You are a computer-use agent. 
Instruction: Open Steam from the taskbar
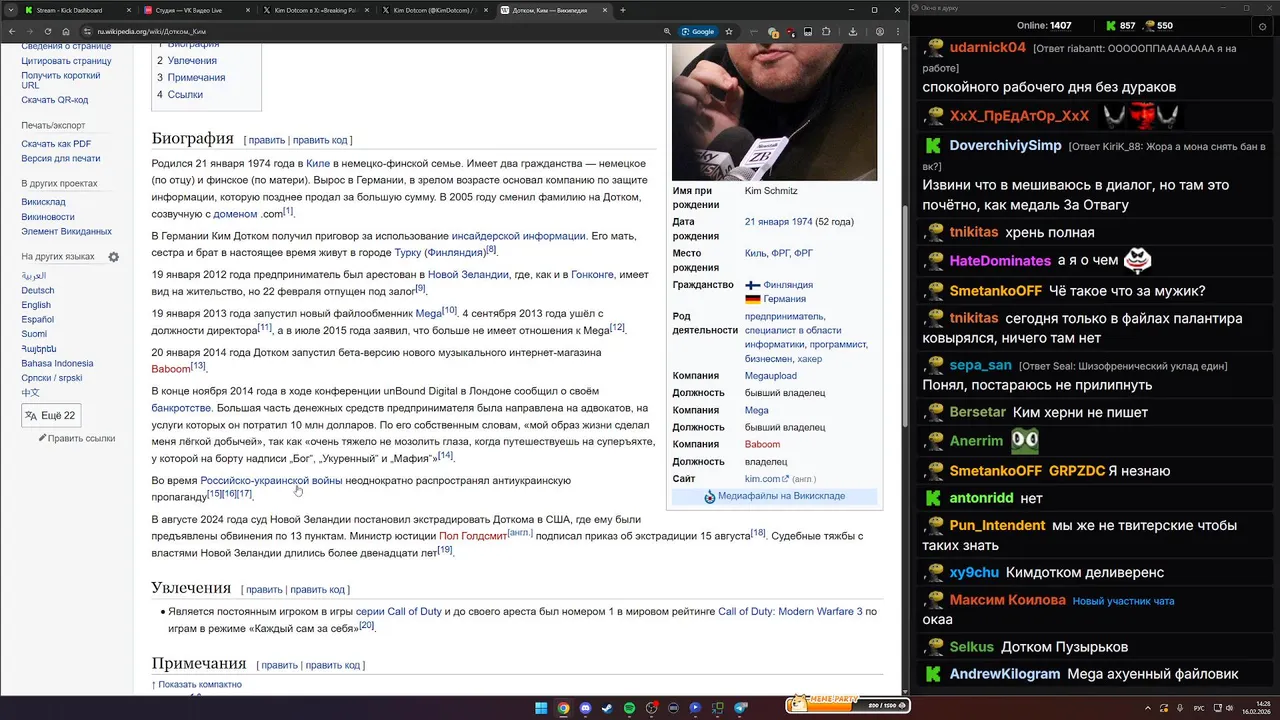(607, 708)
